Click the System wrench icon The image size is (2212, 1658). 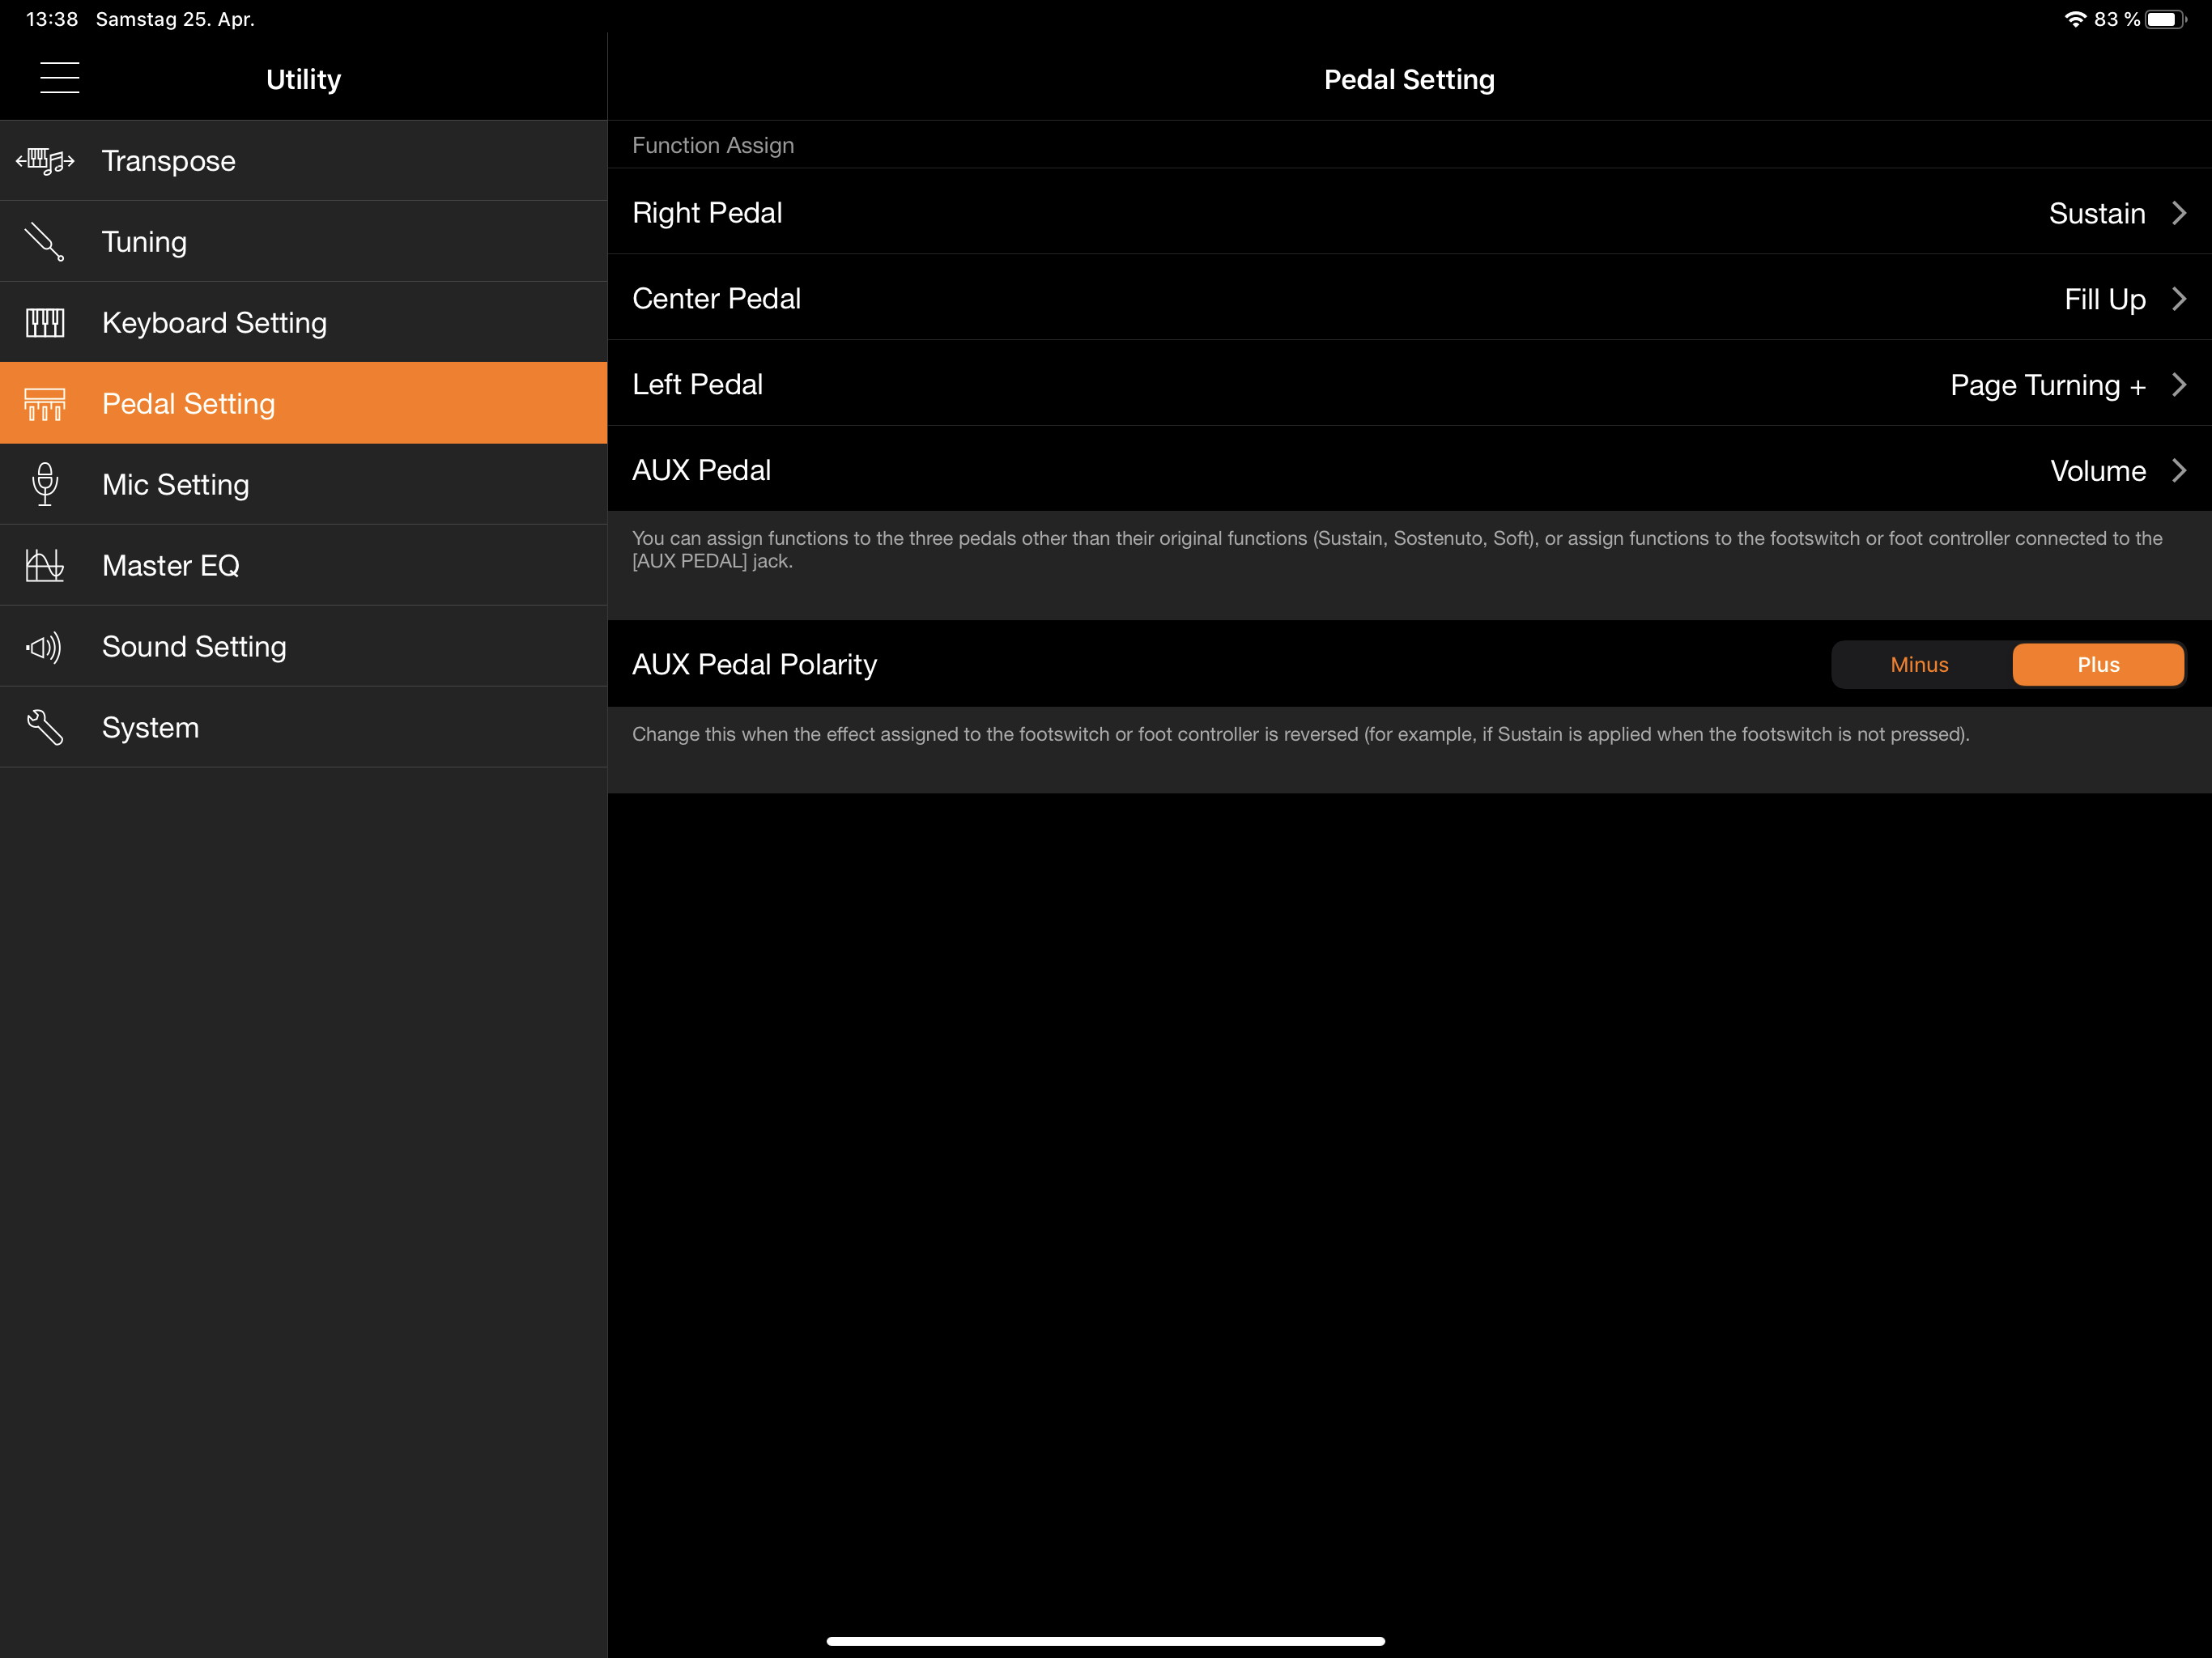45,728
